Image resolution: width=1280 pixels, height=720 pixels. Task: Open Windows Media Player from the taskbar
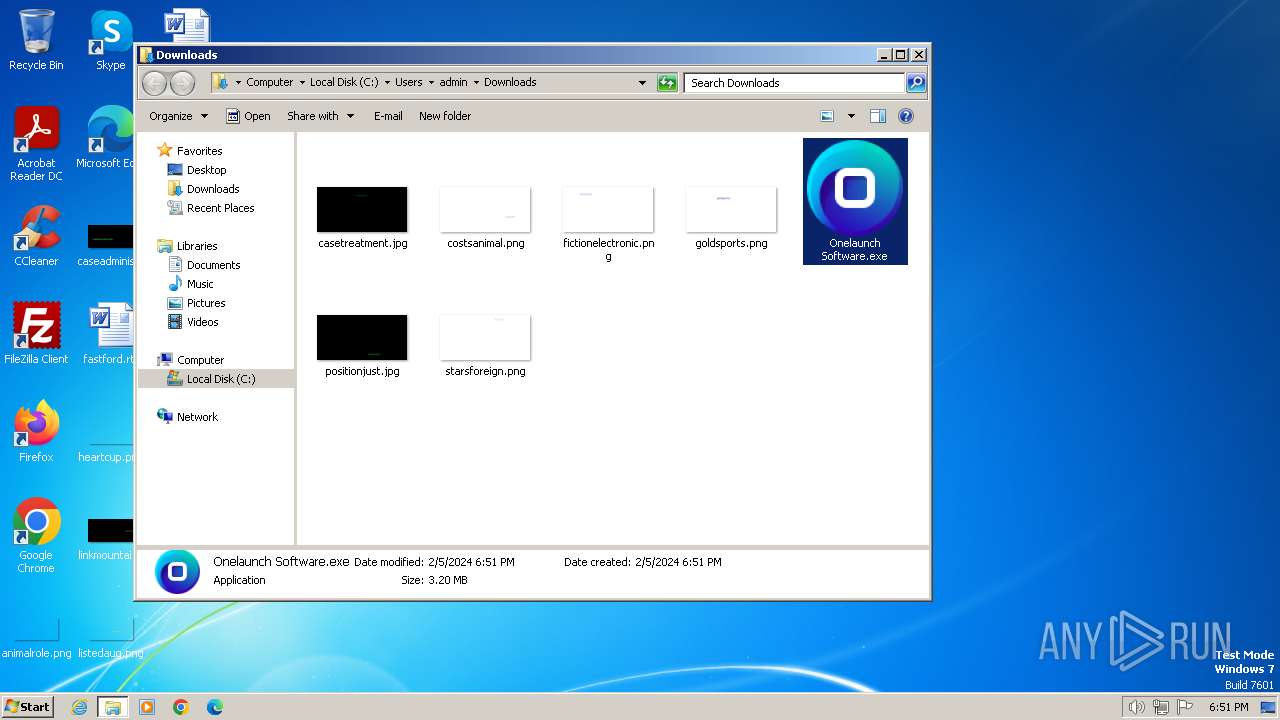tap(147, 707)
